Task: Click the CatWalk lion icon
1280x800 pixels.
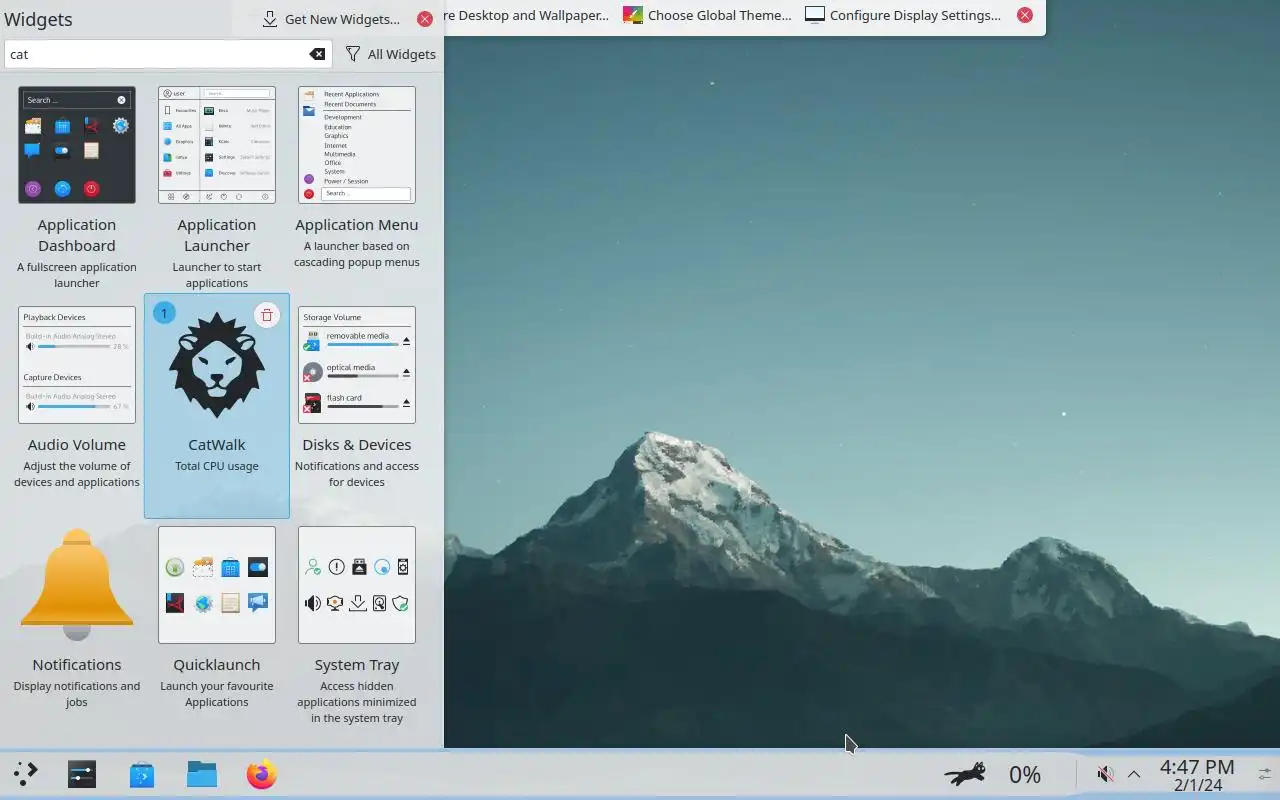Action: 217,365
